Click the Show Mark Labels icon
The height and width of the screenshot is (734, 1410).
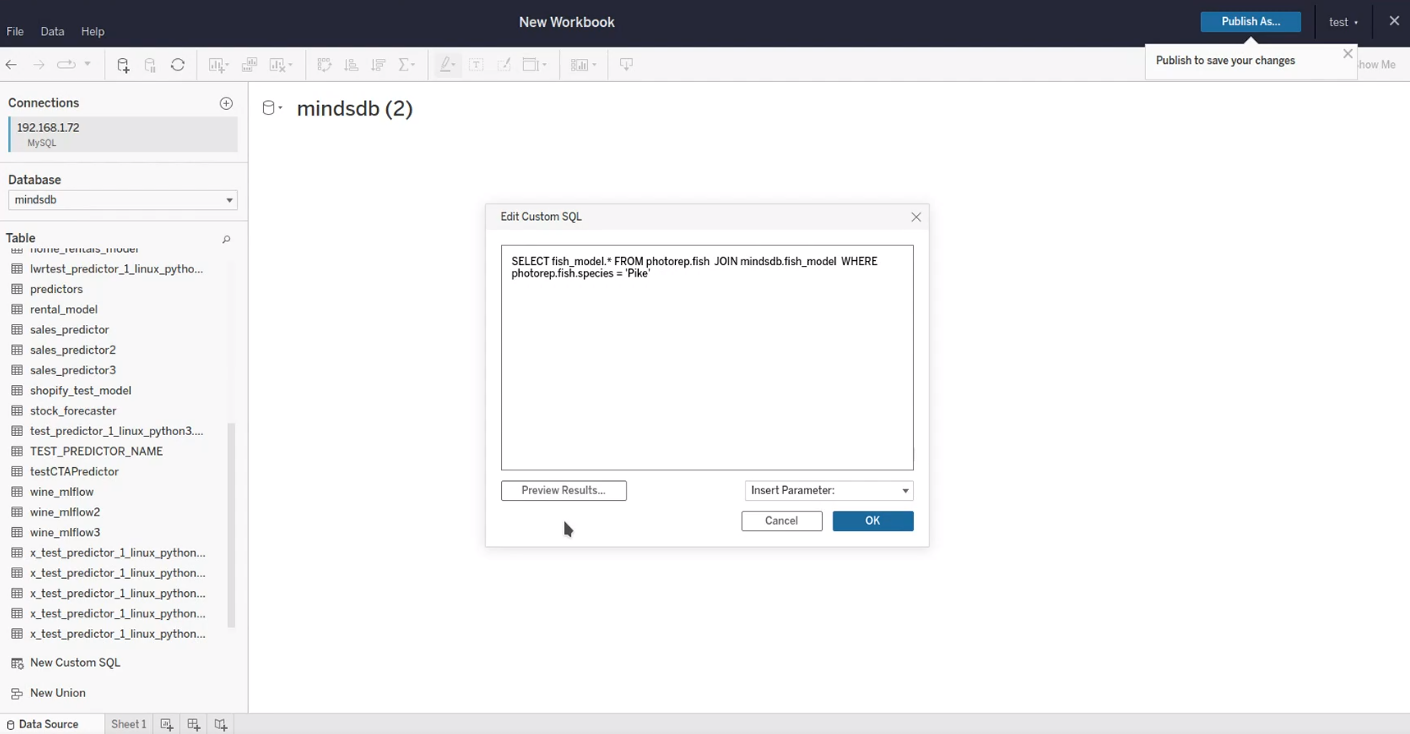(x=477, y=65)
